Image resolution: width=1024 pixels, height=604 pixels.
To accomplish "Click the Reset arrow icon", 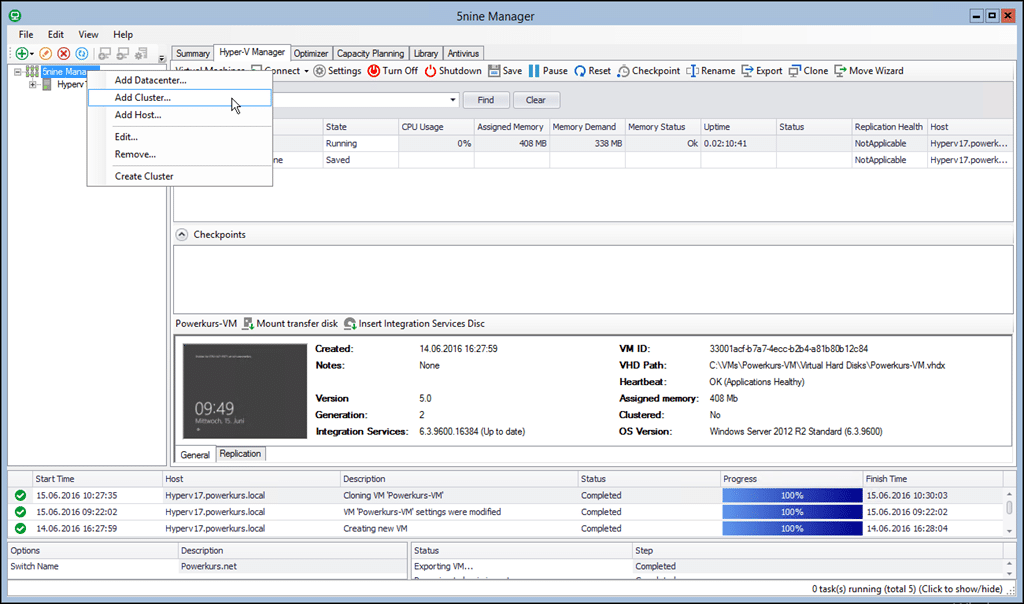I will [580, 71].
